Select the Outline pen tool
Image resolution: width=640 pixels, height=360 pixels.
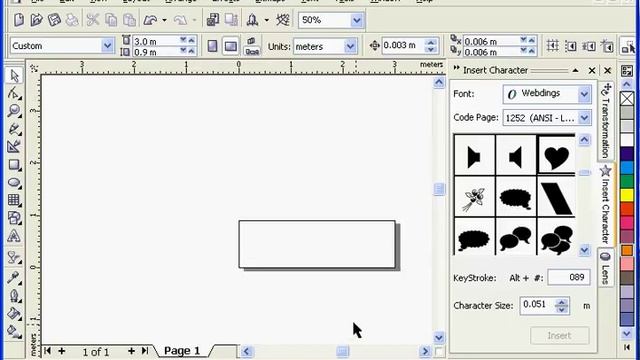pyautogui.click(x=14, y=296)
